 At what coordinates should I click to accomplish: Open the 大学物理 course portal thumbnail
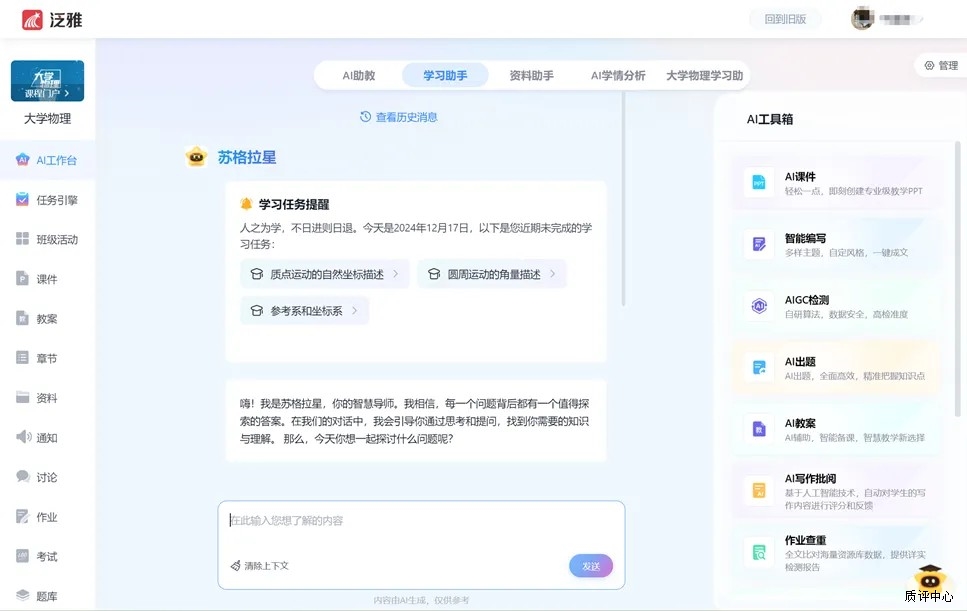click(x=47, y=81)
